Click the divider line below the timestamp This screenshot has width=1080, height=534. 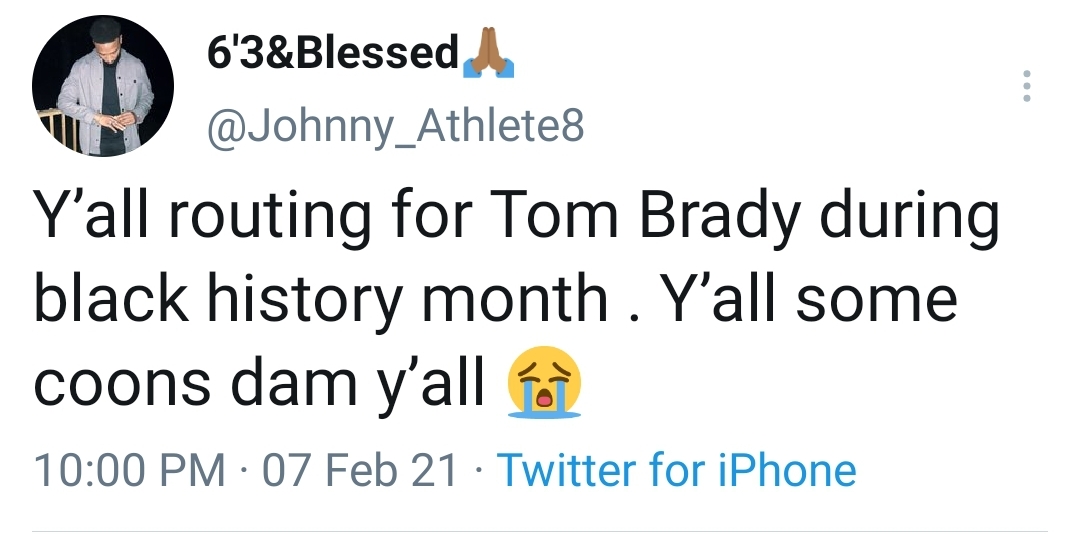540,531
